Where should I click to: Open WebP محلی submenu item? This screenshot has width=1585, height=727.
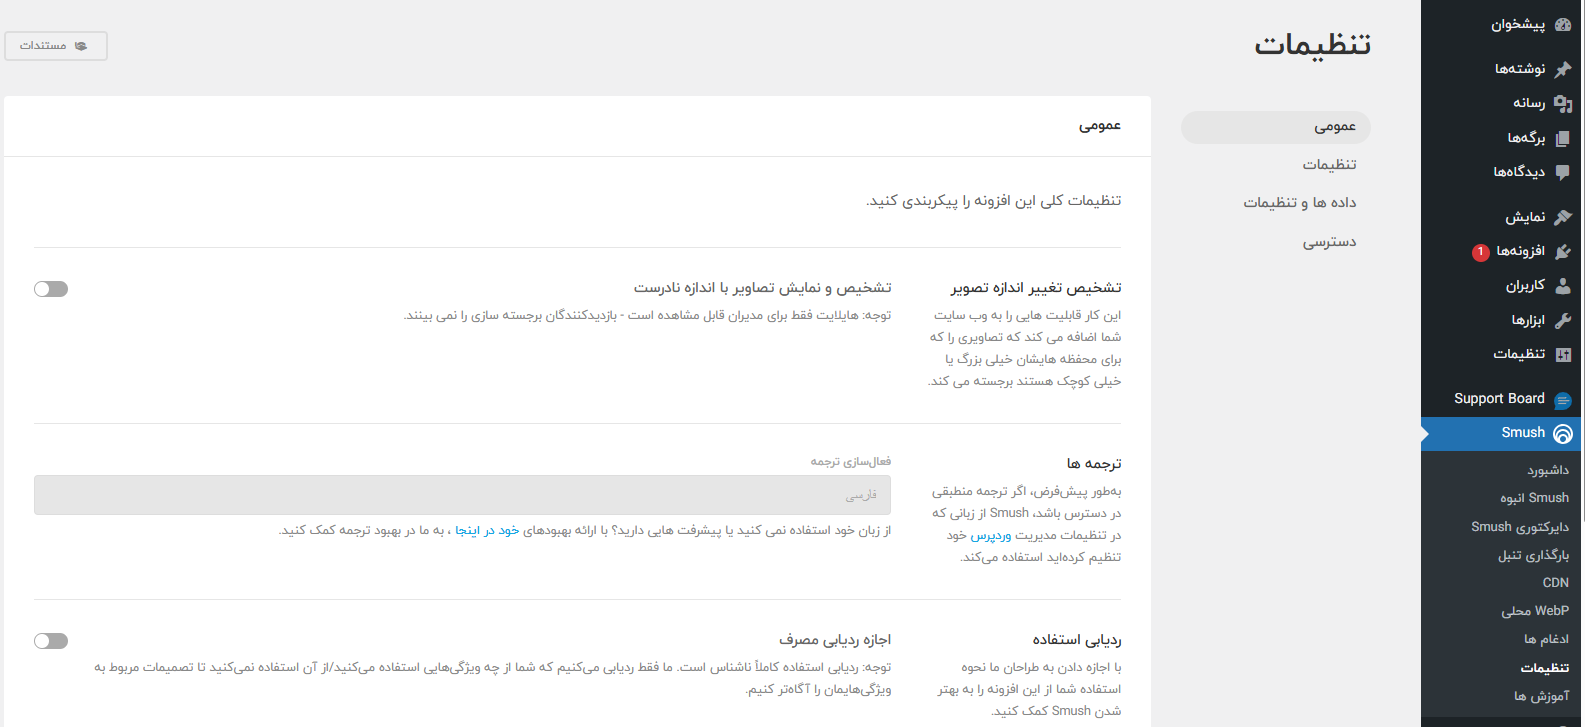coord(1535,611)
